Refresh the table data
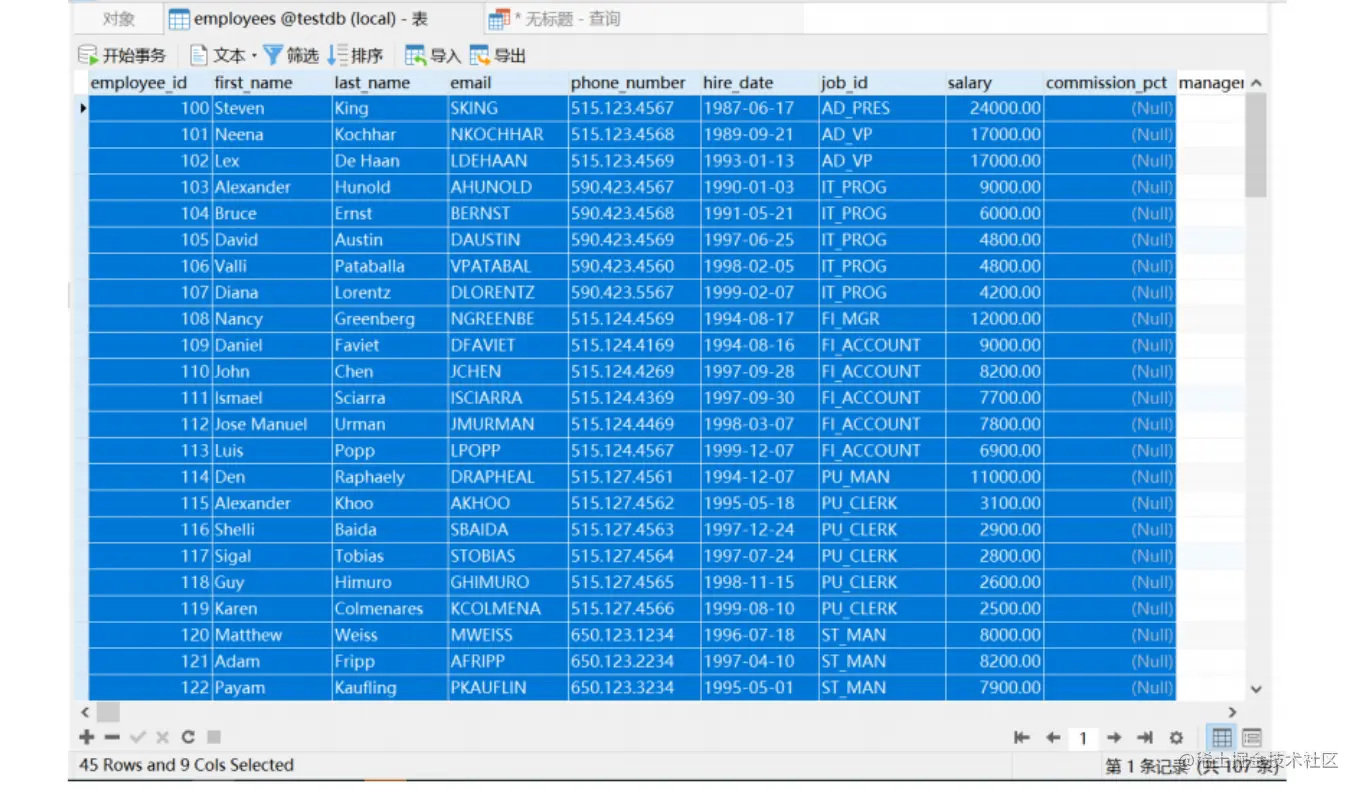The height and width of the screenshot is (793, 1361). (188, 737)
